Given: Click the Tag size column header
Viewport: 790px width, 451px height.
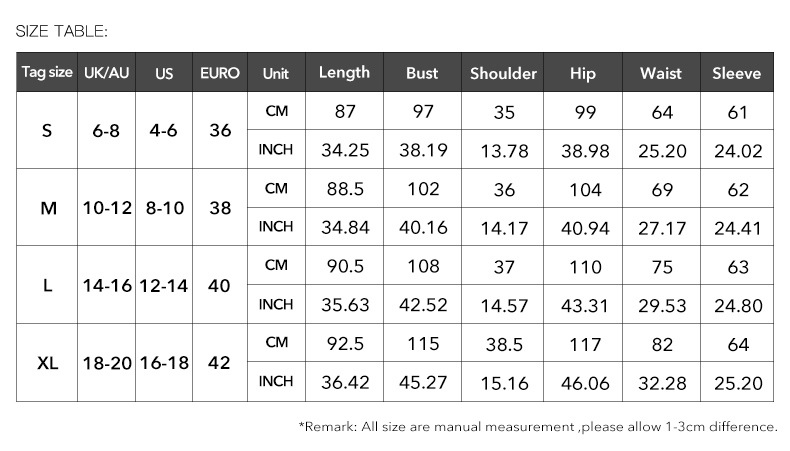Looking at the screenshot, I should [x=47, y=73].
